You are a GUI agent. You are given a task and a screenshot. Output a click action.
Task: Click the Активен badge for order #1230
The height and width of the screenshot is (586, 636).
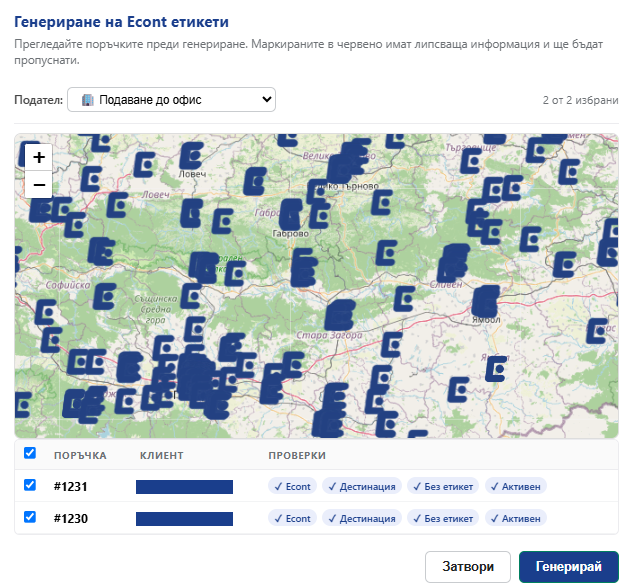[x=516, y=518]
